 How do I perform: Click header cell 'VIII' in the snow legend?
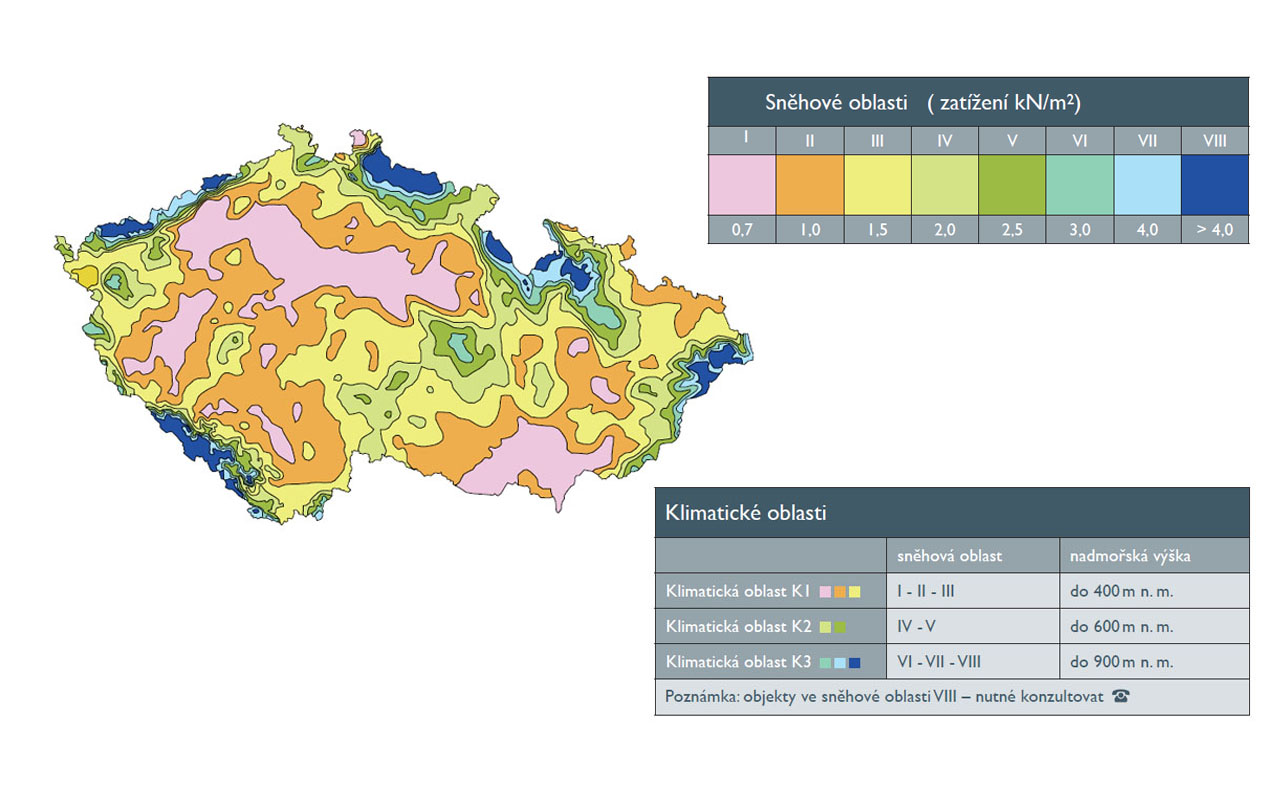1215,141
